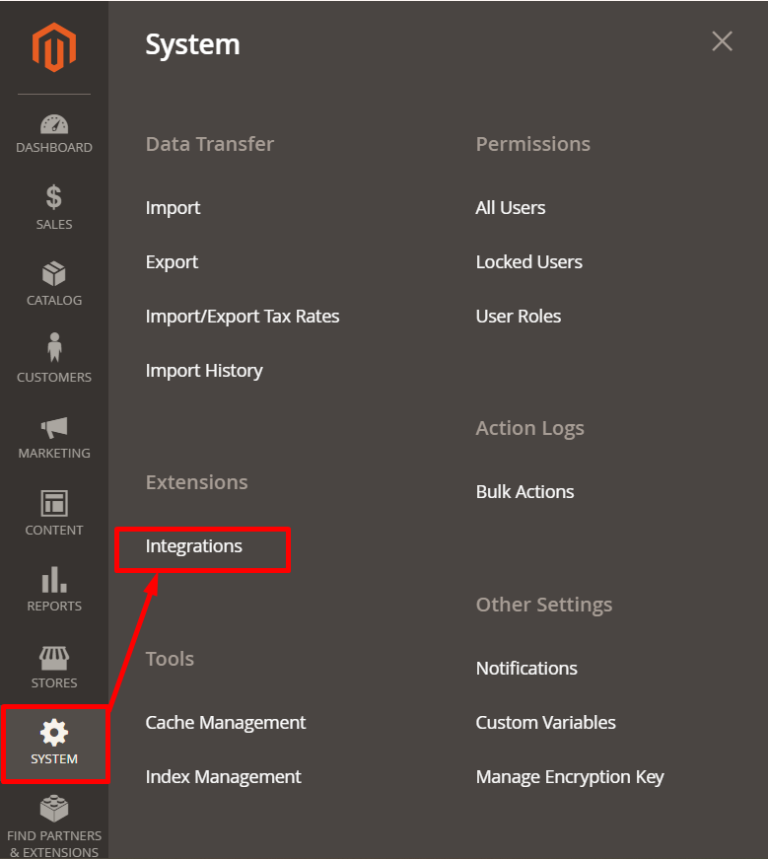The width and height of the screenshot is (768, 859).
Task: Open Index Management tools
Action: click(x=223, y=776)
